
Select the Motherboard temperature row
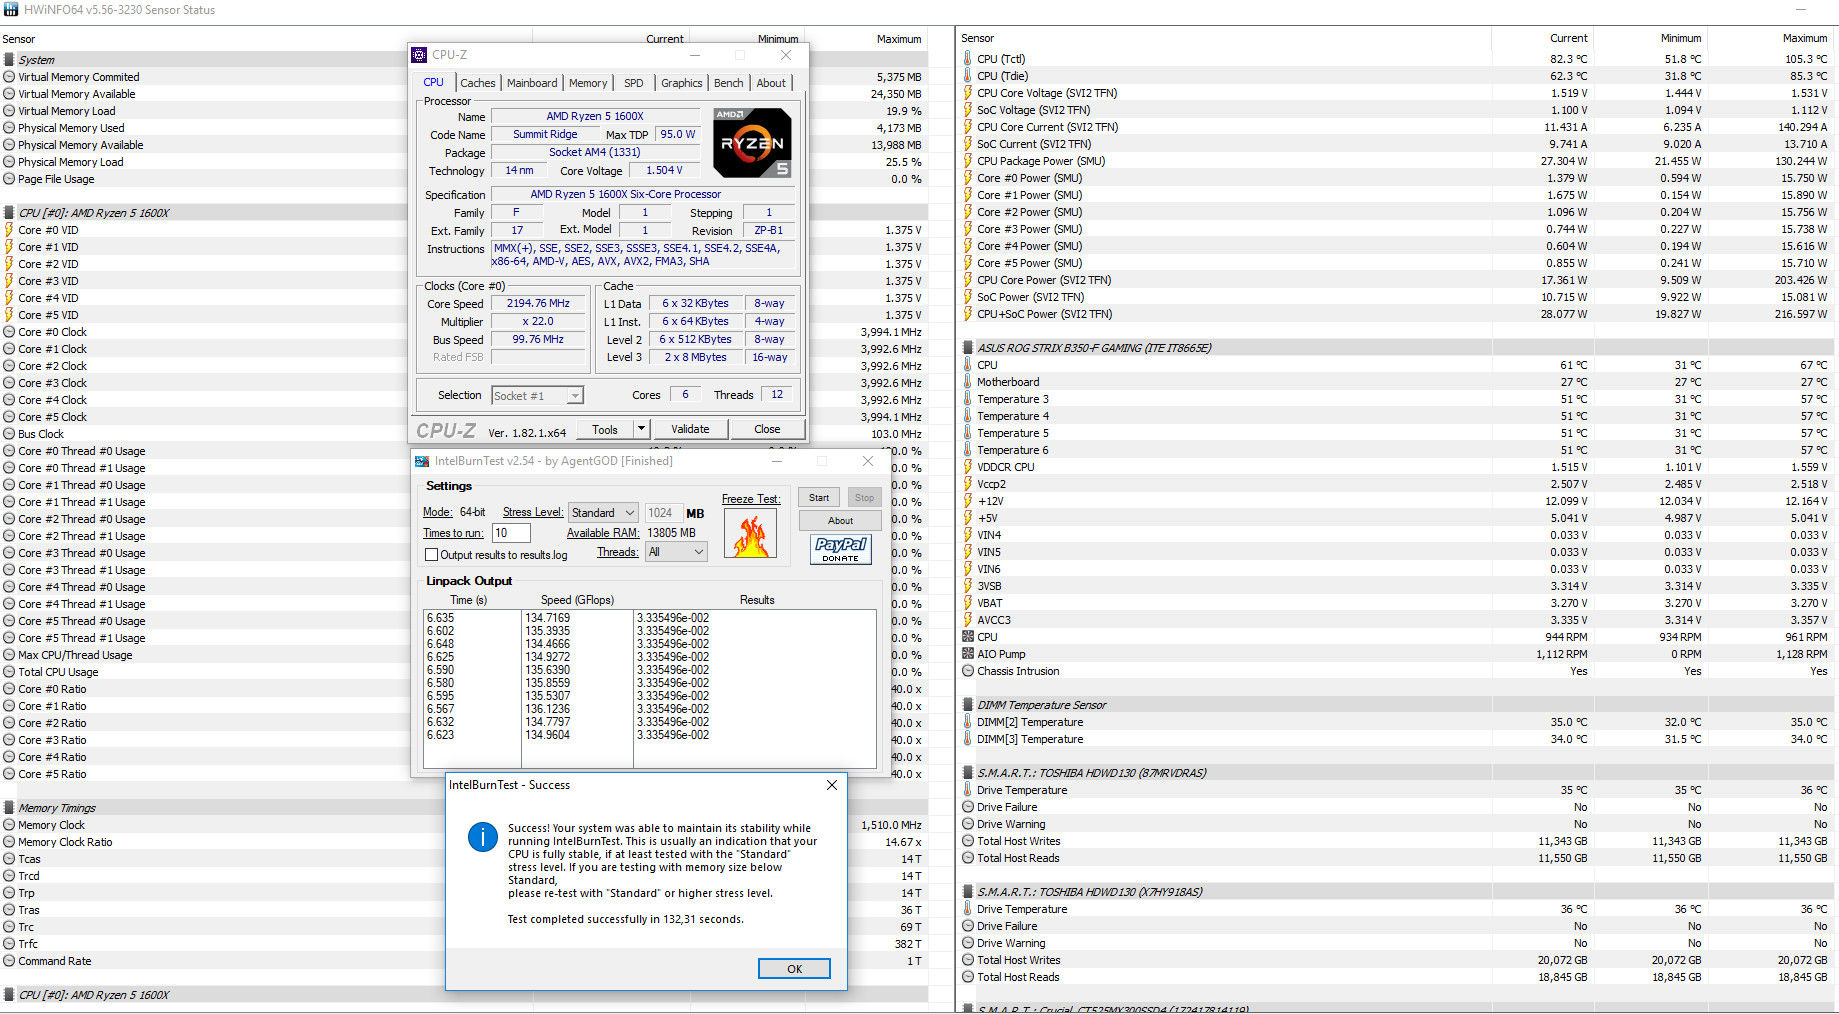tap(1394, 382)
